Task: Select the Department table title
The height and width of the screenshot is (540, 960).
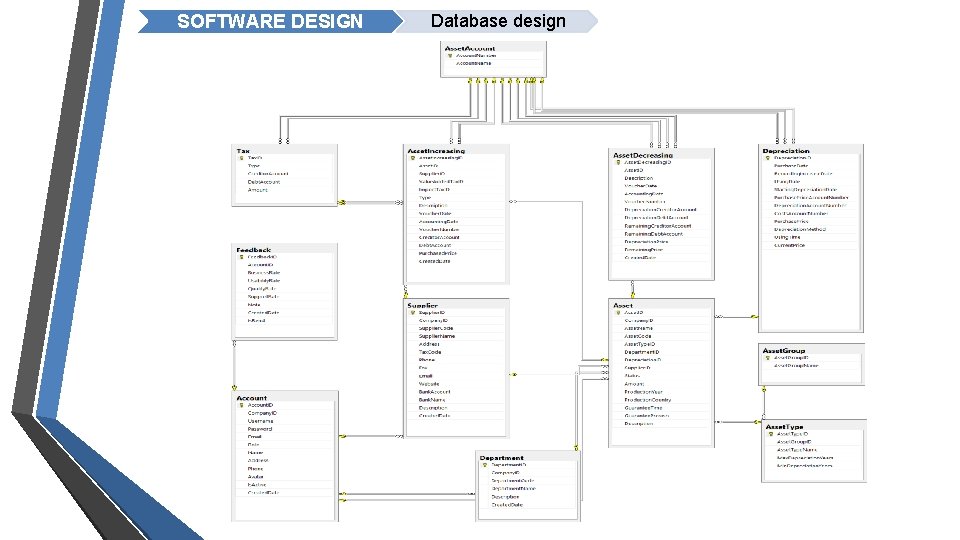Action: tap(501, 458)
